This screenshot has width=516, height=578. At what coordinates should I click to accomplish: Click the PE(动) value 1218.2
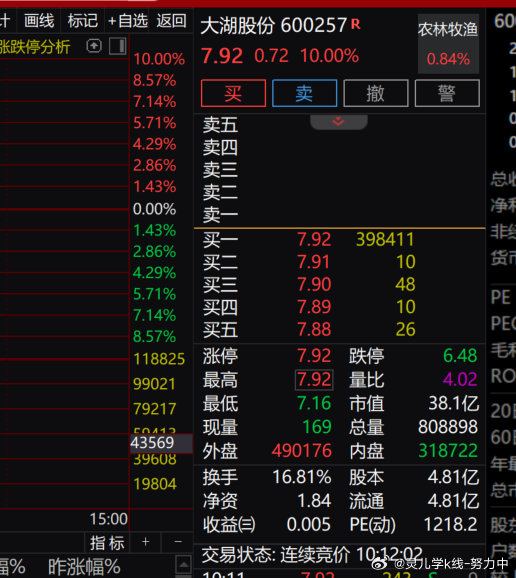tap(450, 524)
